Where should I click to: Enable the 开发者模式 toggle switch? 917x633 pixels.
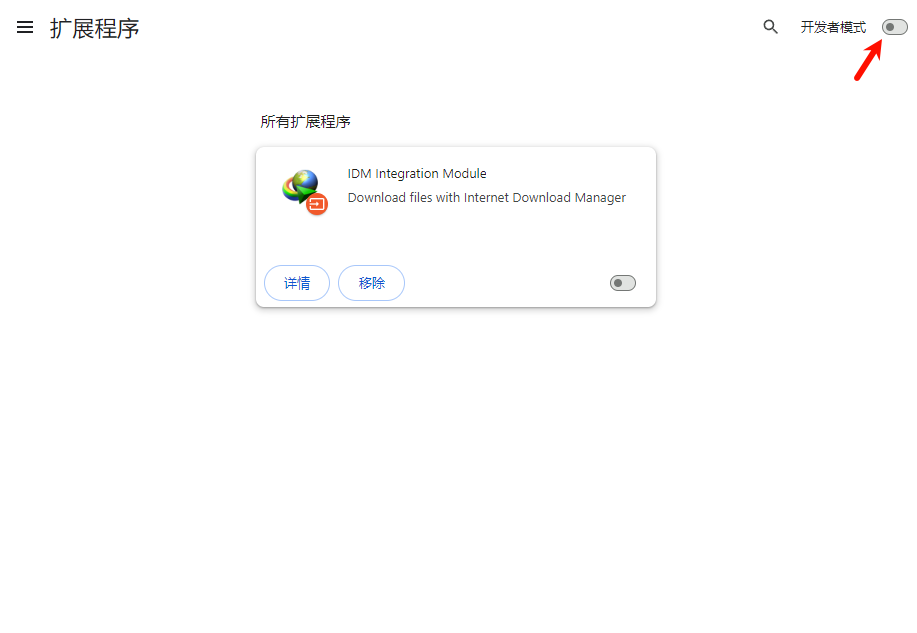coord(894,27)
